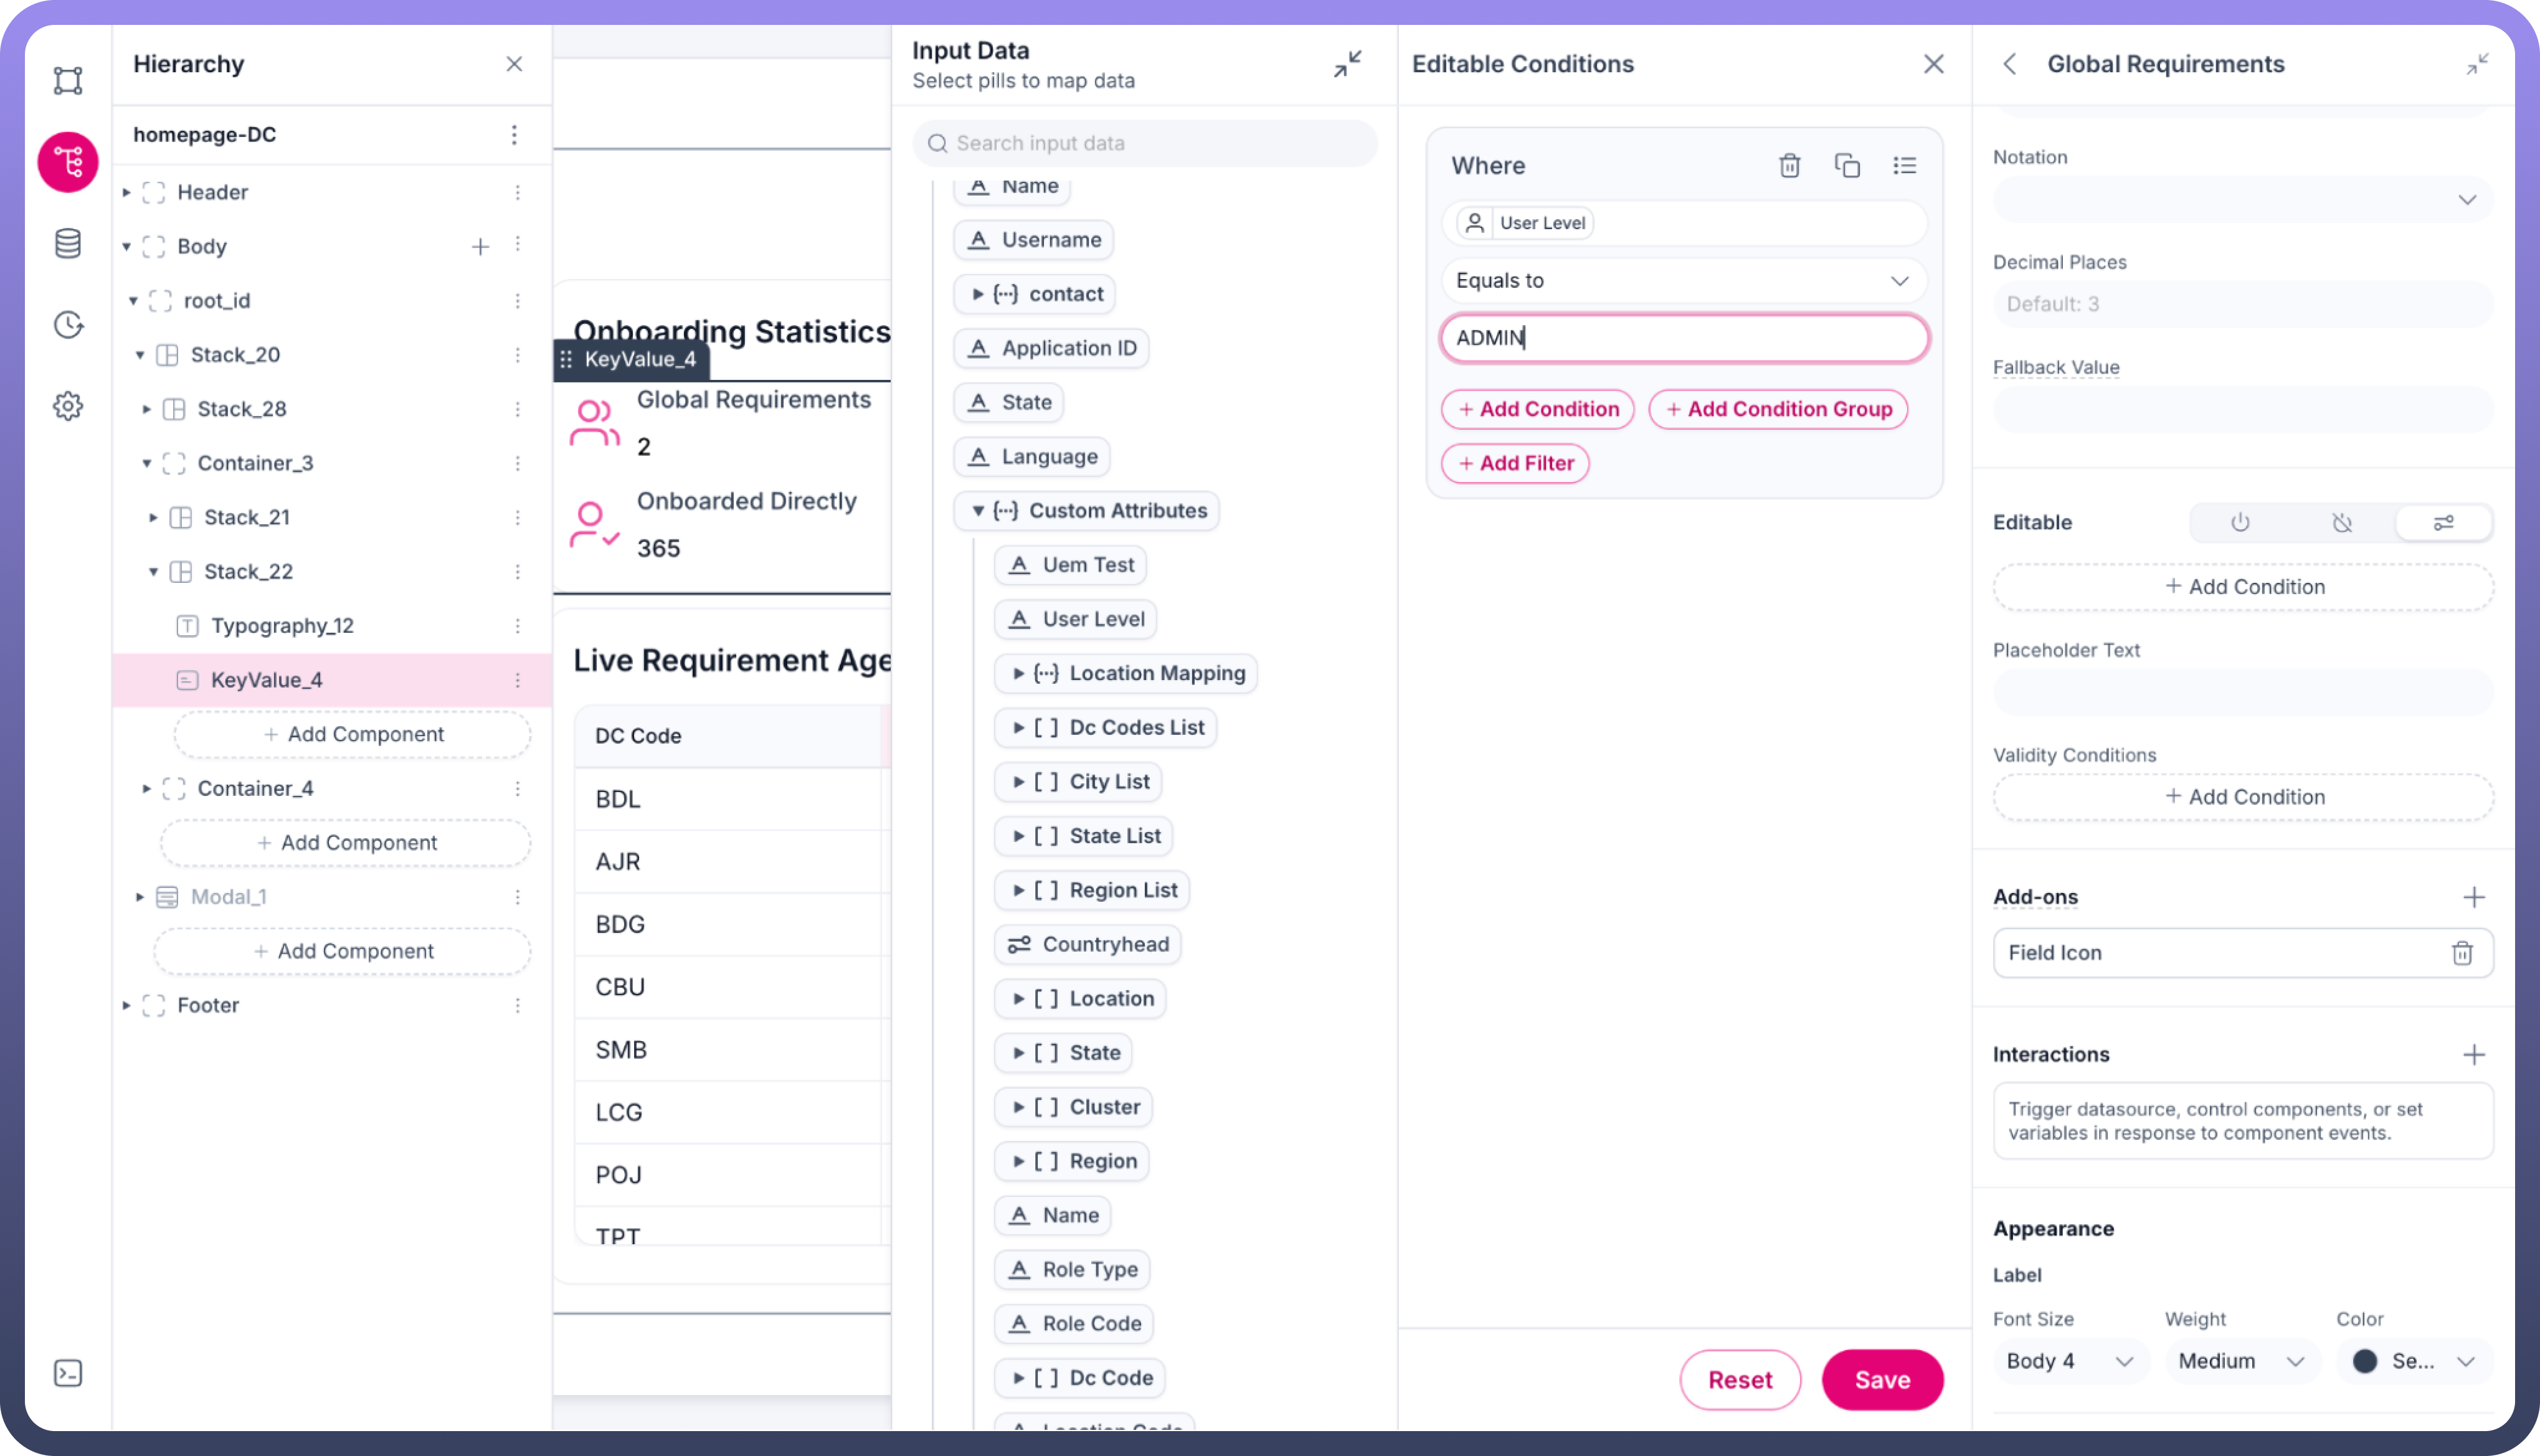Set Editable to the disabled power-off option
Image resolution: width=2540 pixels, height=1456 pixels.
(x=2342, y=522)
